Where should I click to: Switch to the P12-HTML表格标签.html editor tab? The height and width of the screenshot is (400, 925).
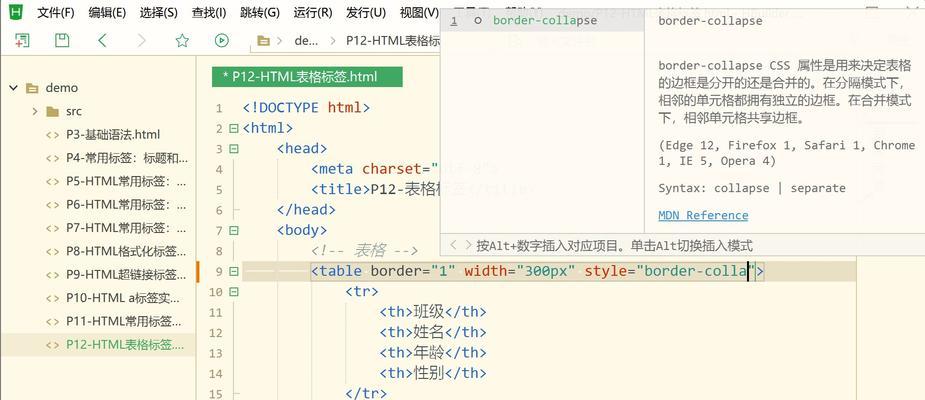pyautogui.click(x=307, y=77)
